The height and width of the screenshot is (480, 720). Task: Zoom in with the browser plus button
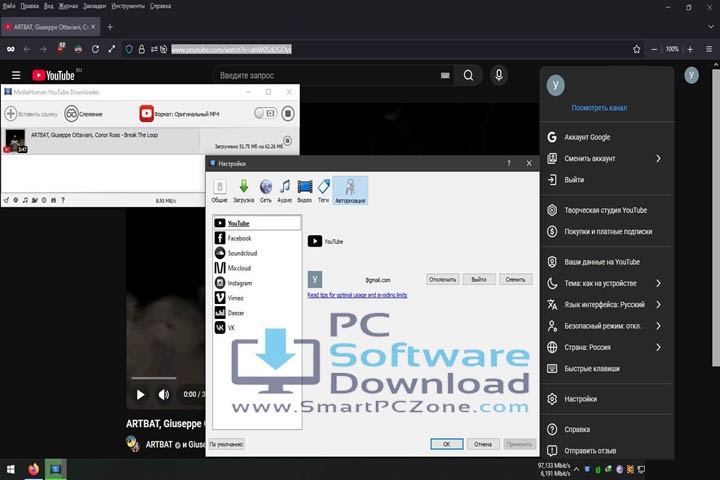[690, 49]
